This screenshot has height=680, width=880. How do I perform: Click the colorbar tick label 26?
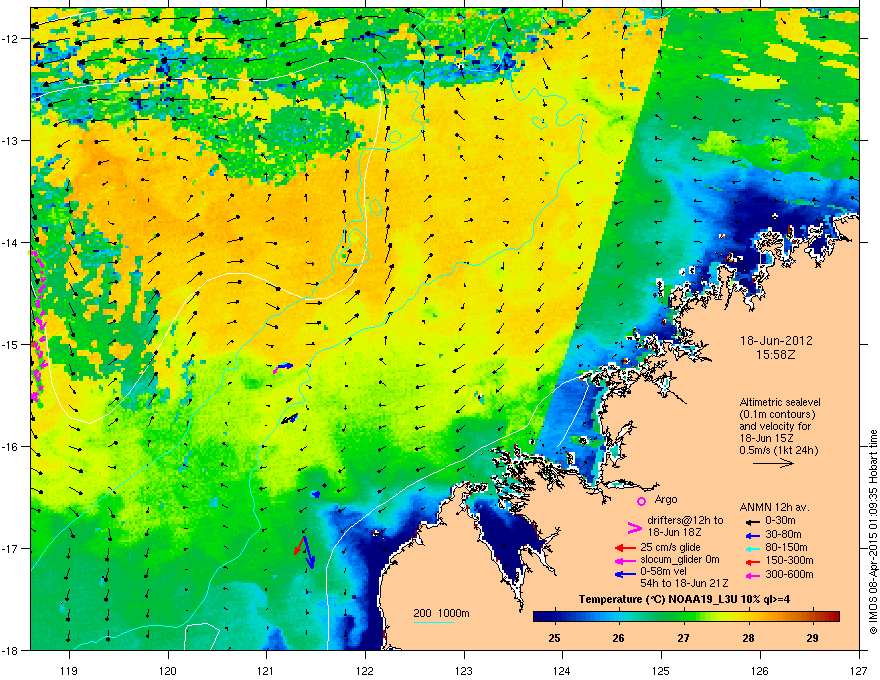(x=618, y=638)
